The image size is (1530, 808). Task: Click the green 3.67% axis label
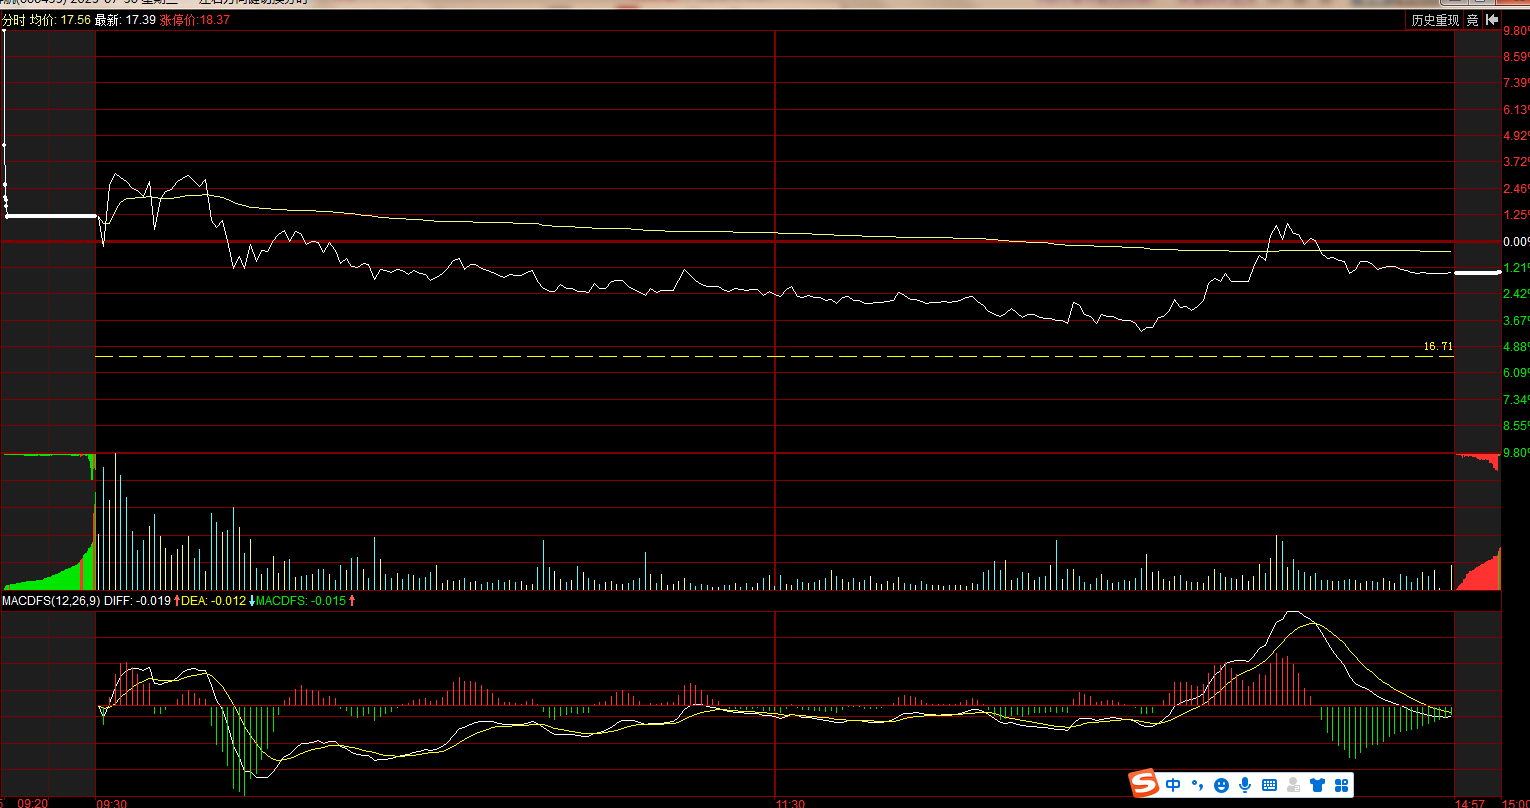tap(1516, 320)
